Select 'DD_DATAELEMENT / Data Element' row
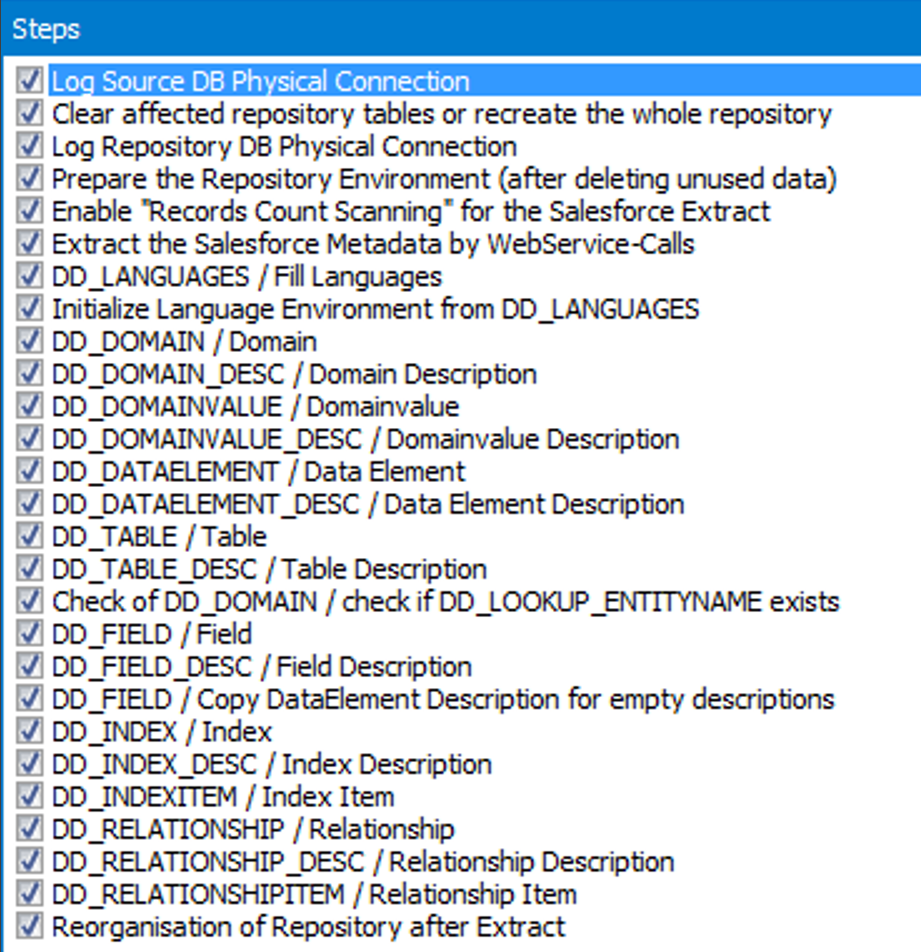Viewport: 921px width, 952px height. point(258,472)
